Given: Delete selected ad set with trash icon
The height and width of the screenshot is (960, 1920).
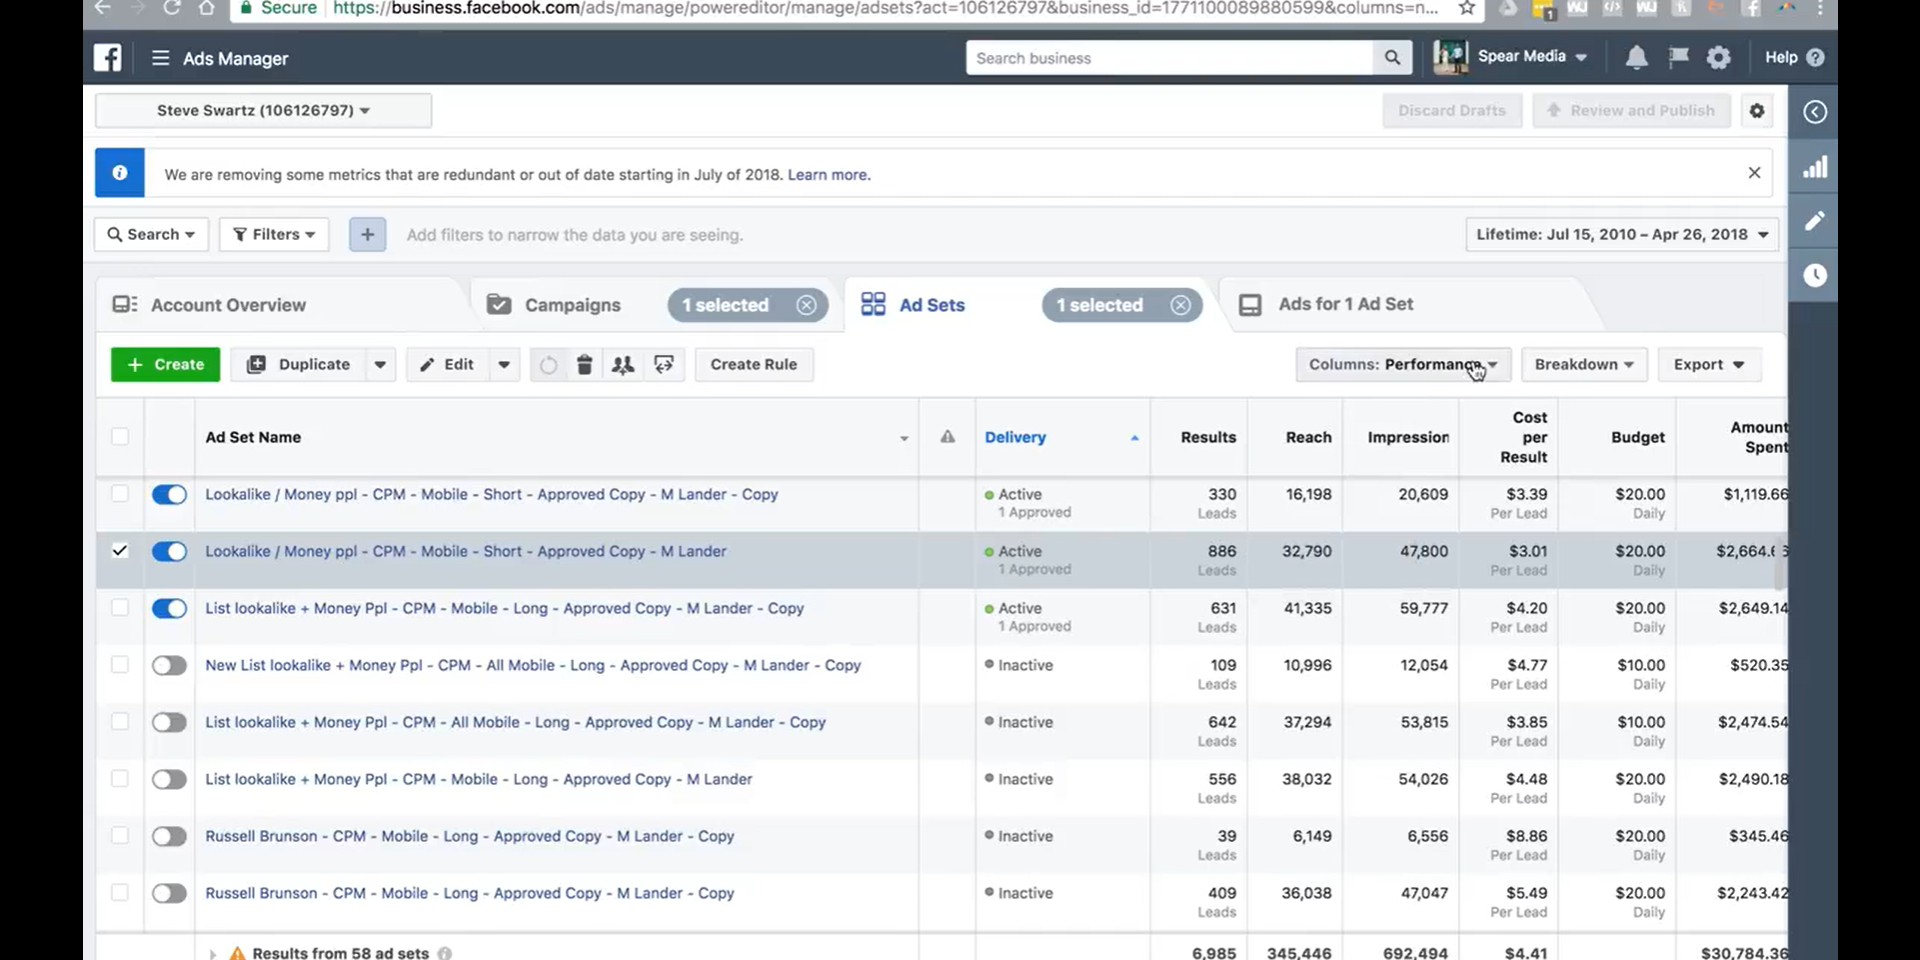Looking at the screenshot, I should 585,365.
